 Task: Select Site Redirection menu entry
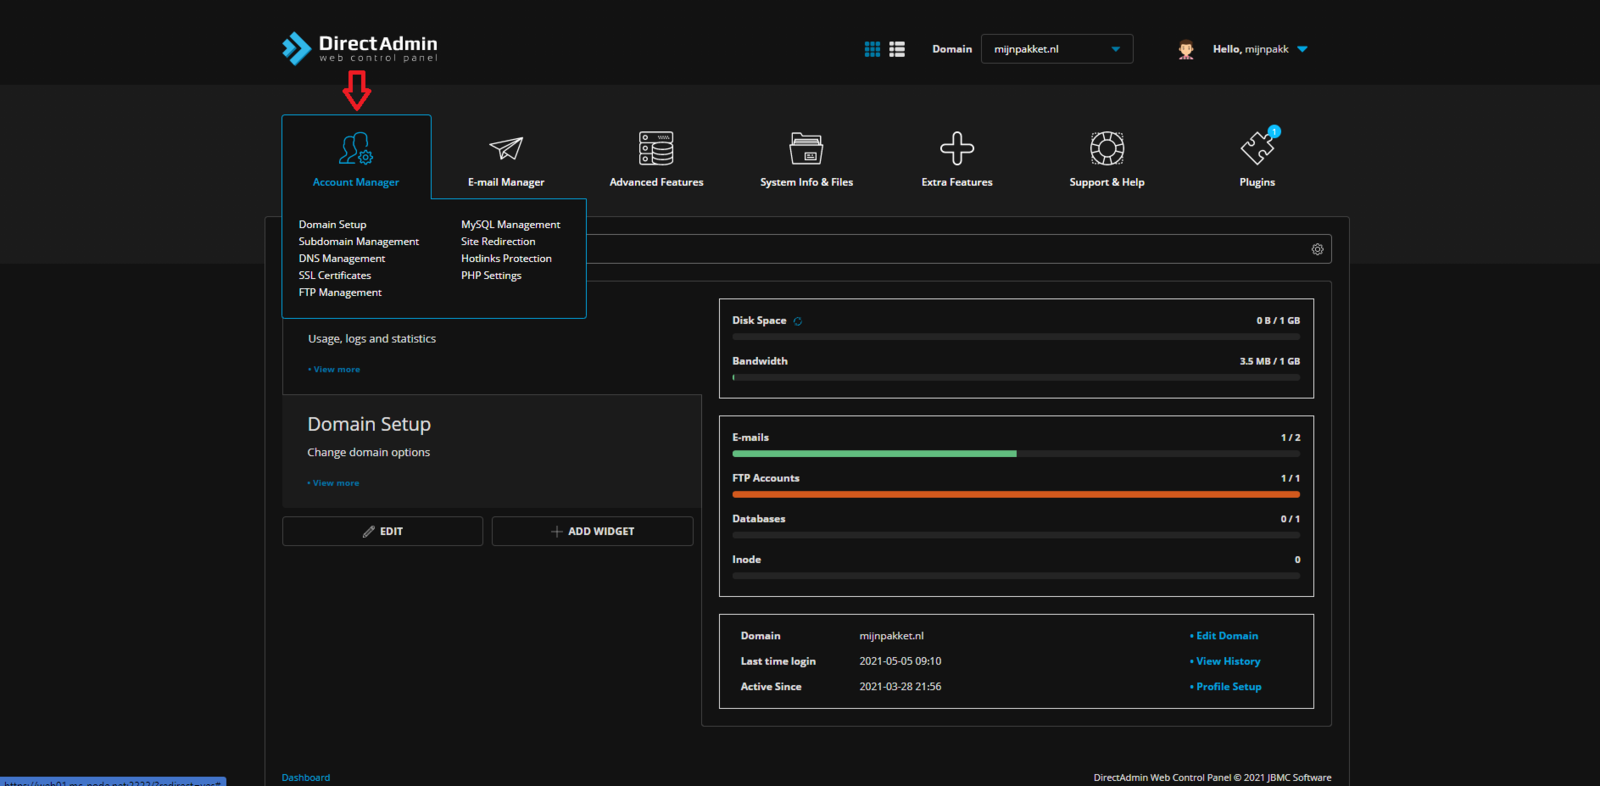click(498, 242)
